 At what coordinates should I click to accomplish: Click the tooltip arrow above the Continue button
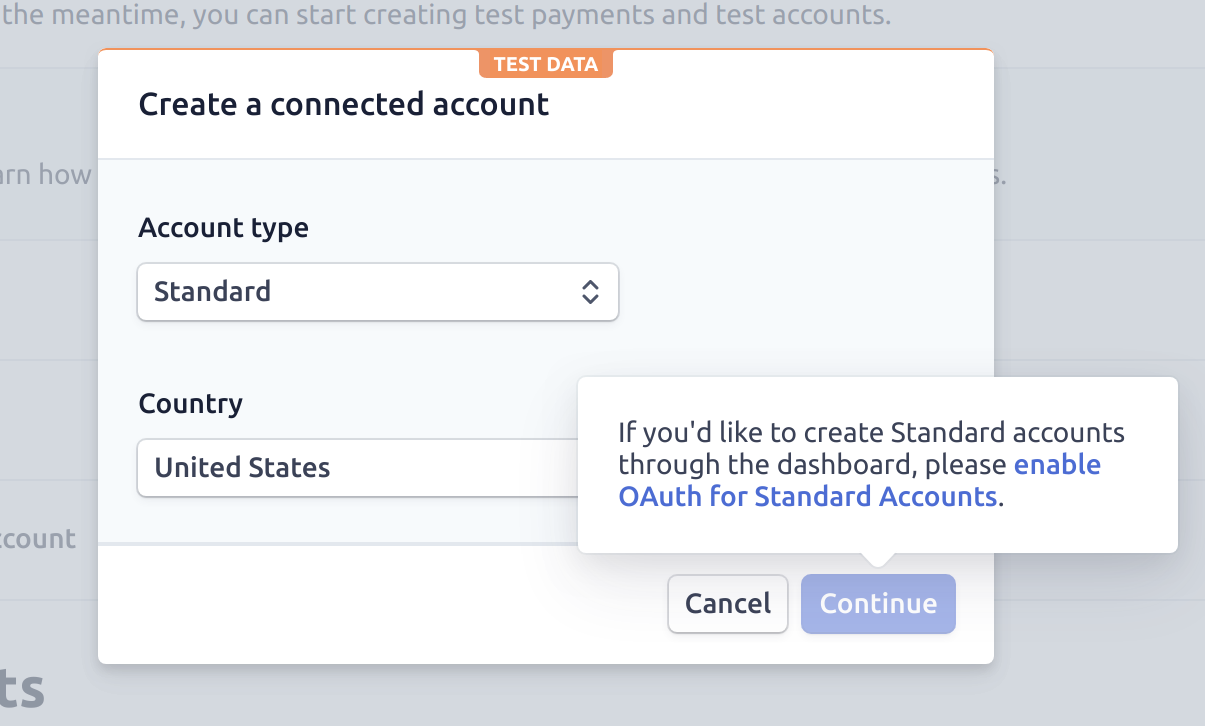point(877,559)
